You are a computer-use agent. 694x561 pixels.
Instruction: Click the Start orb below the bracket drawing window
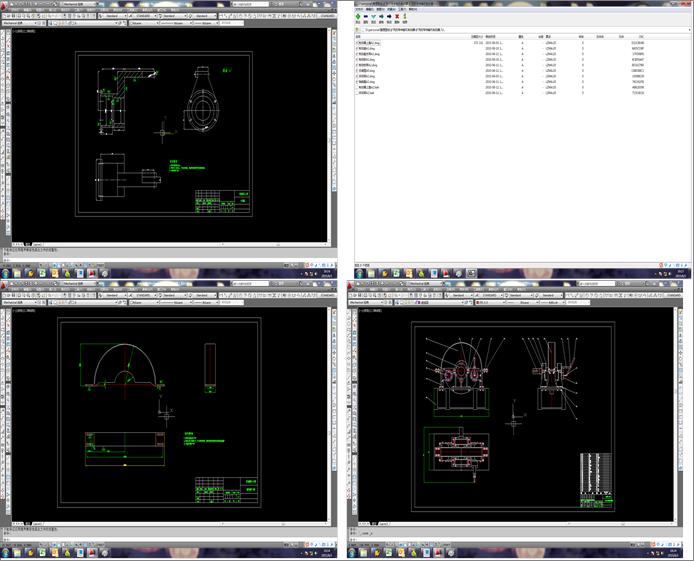pos(7,272)
